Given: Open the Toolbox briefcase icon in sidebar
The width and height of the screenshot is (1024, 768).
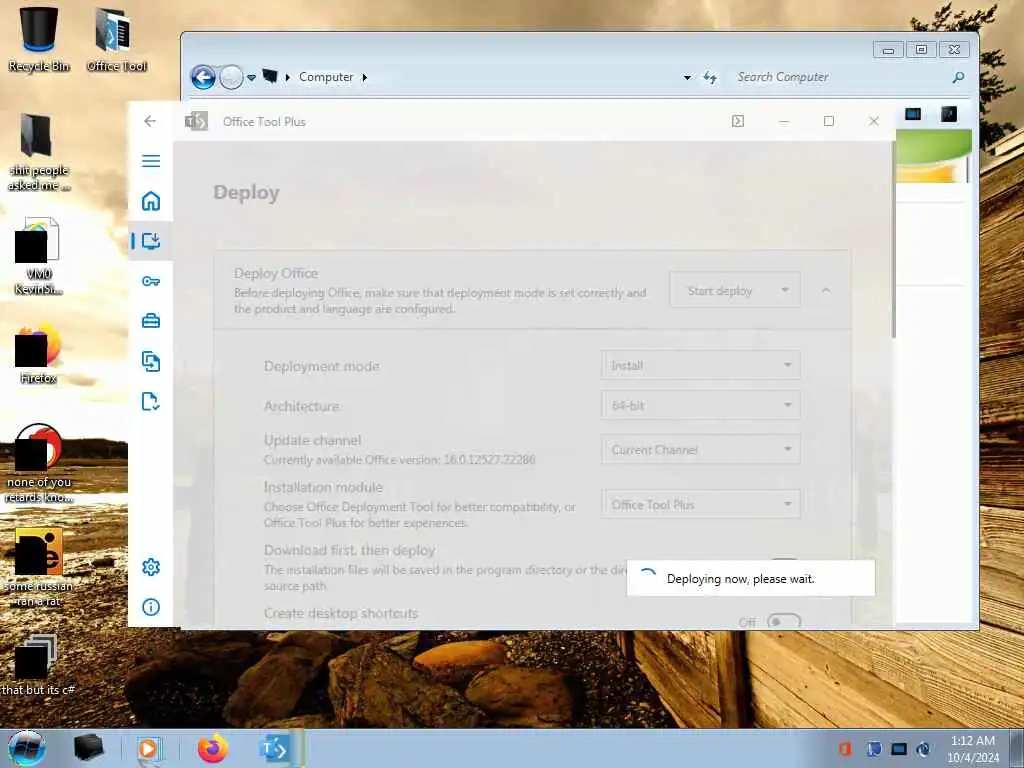Looking at the screenshot, I should pos(151,321).
